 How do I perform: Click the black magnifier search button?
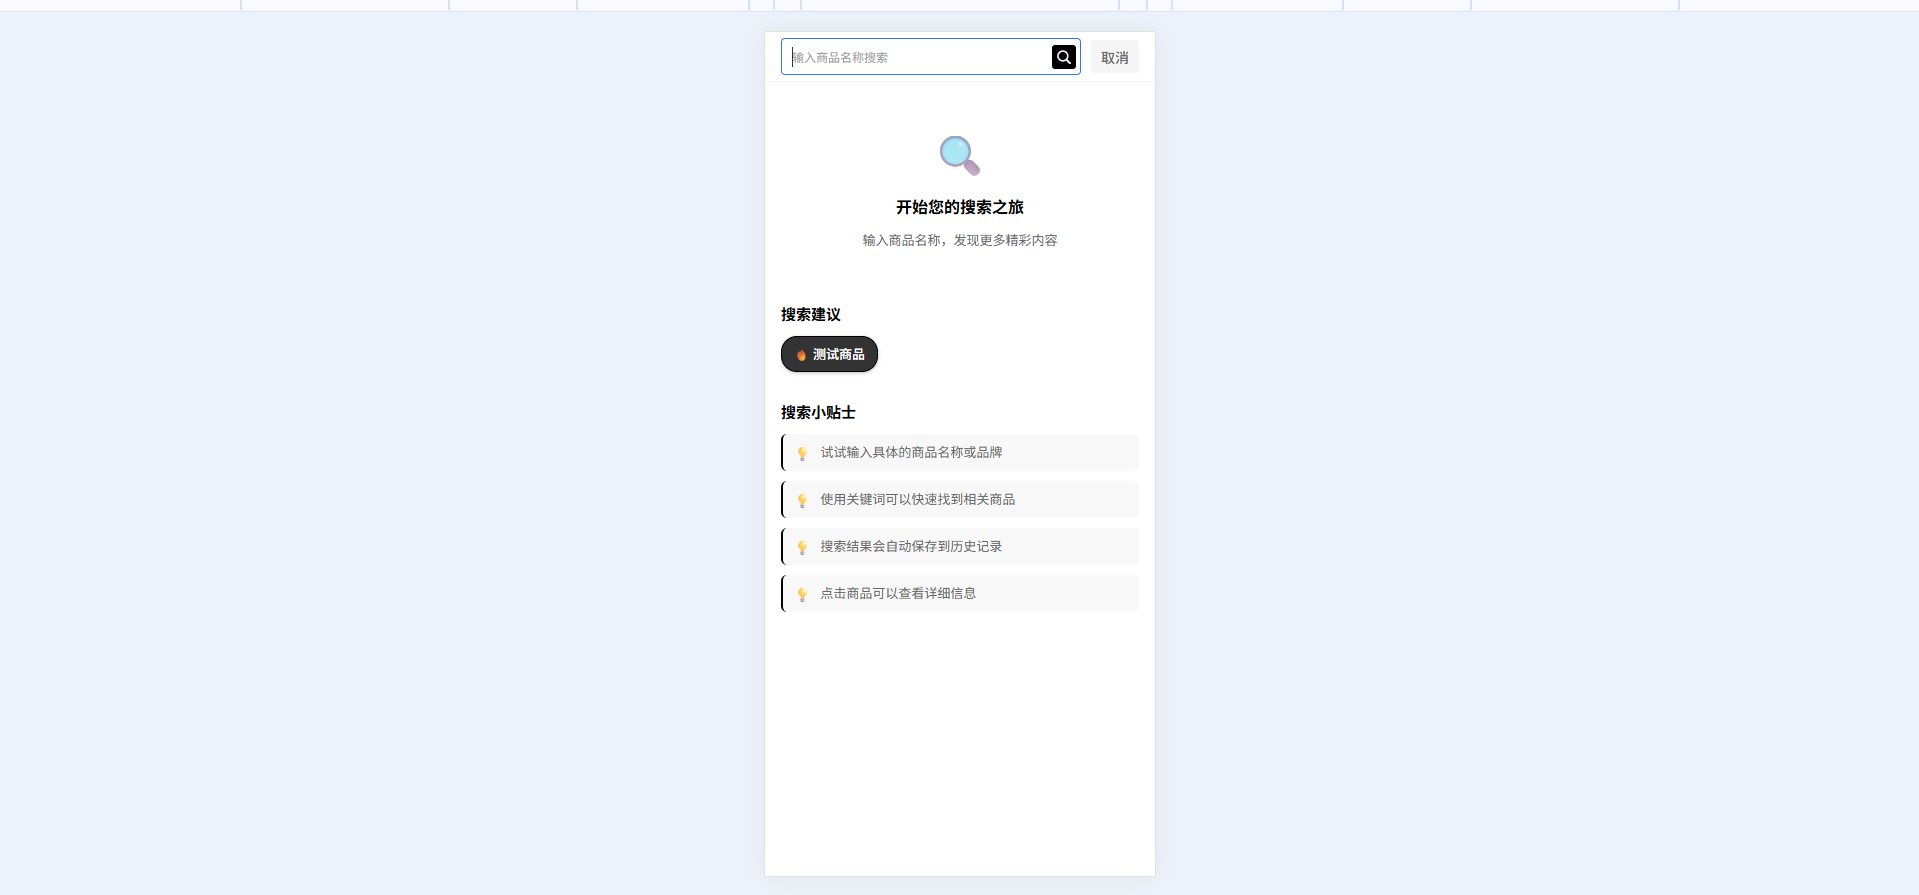click(x=1063, y=57)
